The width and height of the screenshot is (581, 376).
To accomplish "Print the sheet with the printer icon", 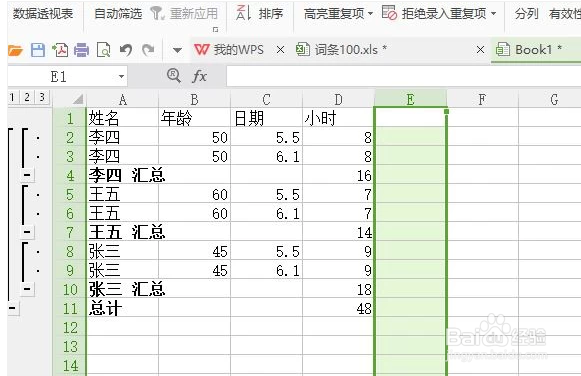I will click(x=82, y=50).
